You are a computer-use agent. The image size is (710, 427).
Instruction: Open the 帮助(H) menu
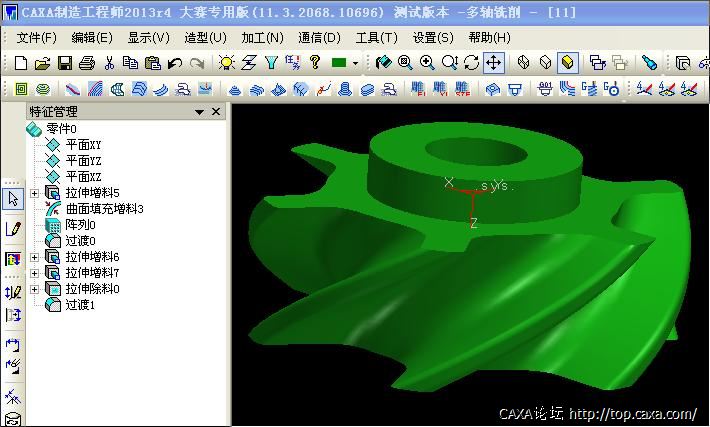coord(489,38)
